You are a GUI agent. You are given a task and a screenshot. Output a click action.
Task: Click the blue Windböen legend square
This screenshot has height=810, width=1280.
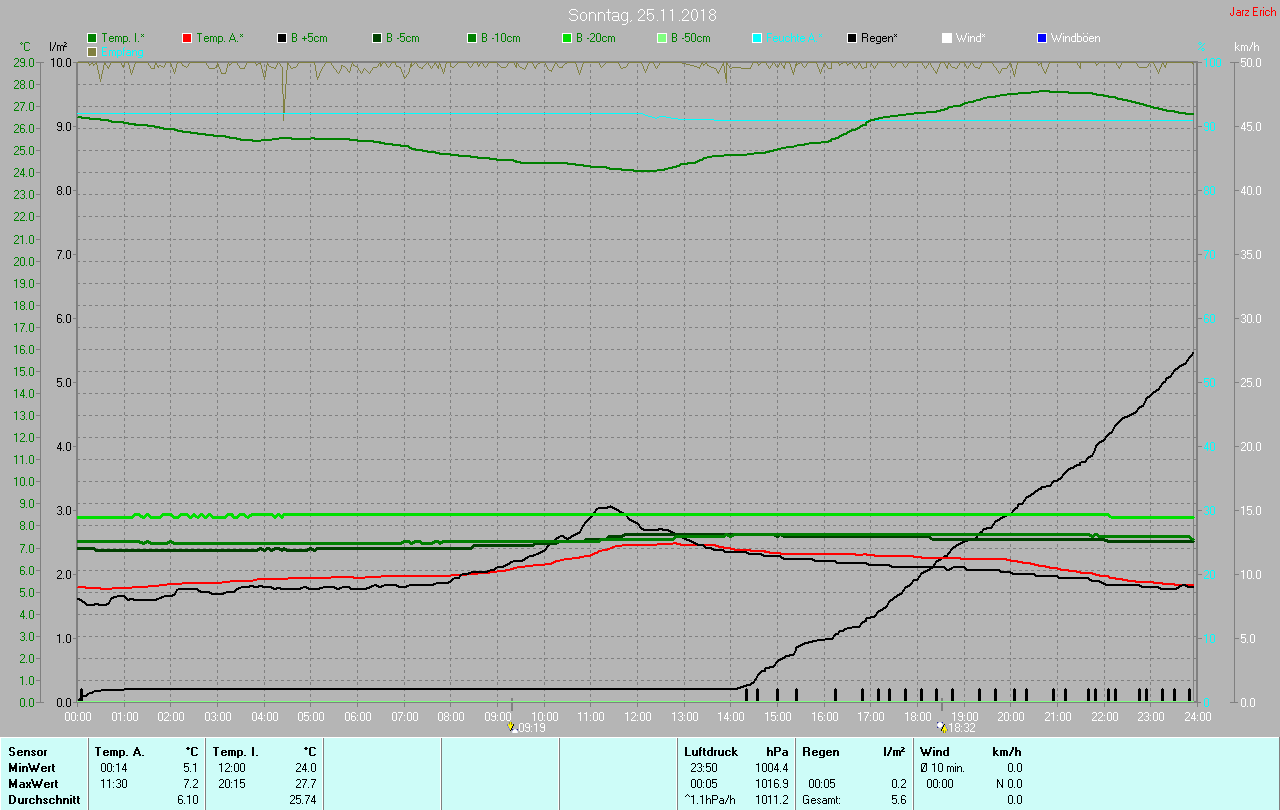[1042, 38]
